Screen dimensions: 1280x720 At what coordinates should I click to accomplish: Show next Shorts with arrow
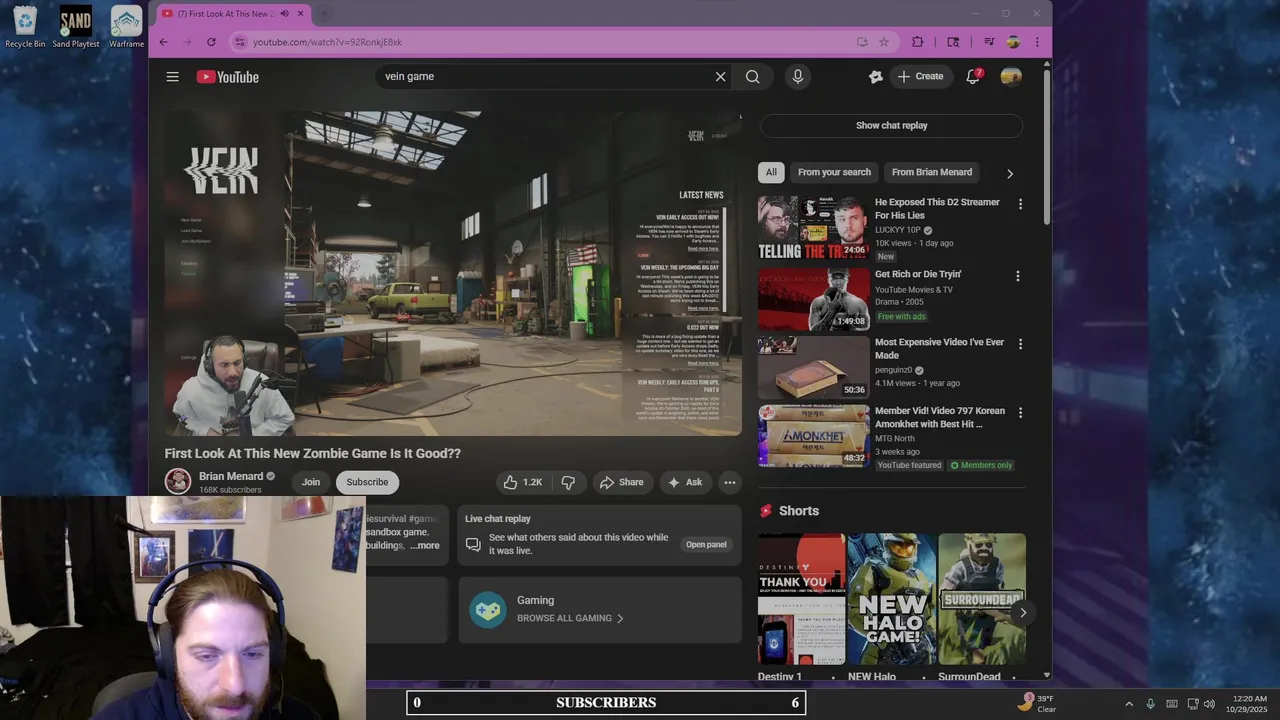click(x=1022, y=613)
